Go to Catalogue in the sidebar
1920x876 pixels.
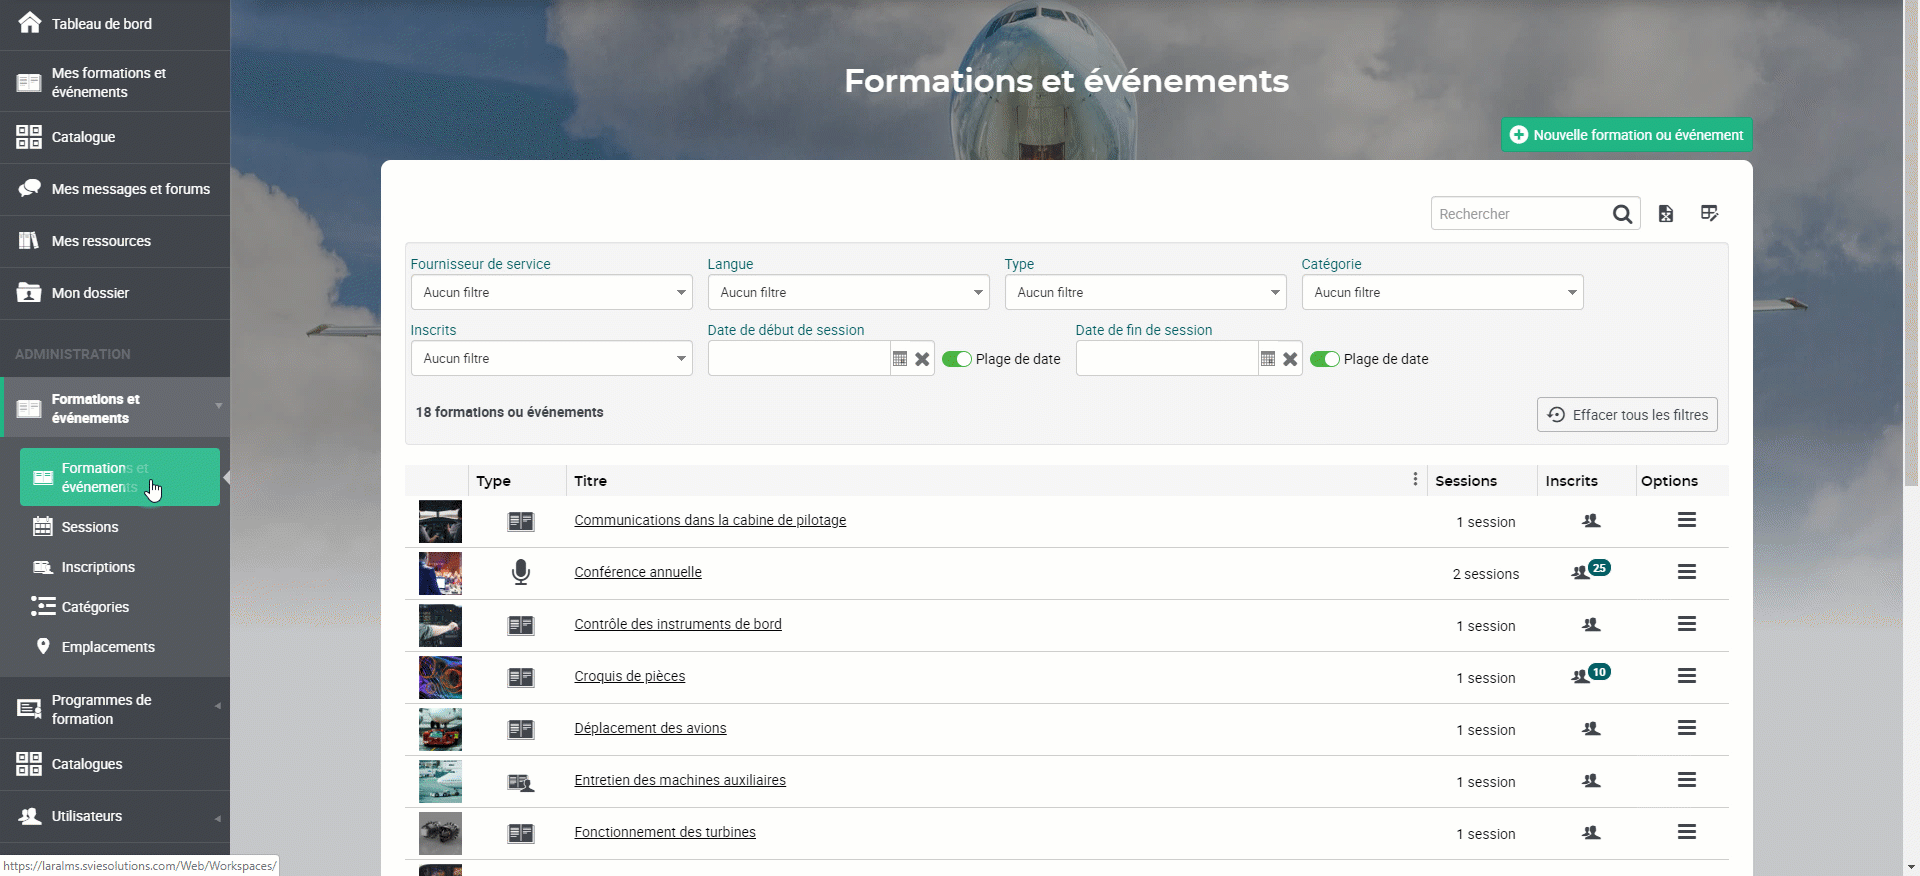[83, 137]
